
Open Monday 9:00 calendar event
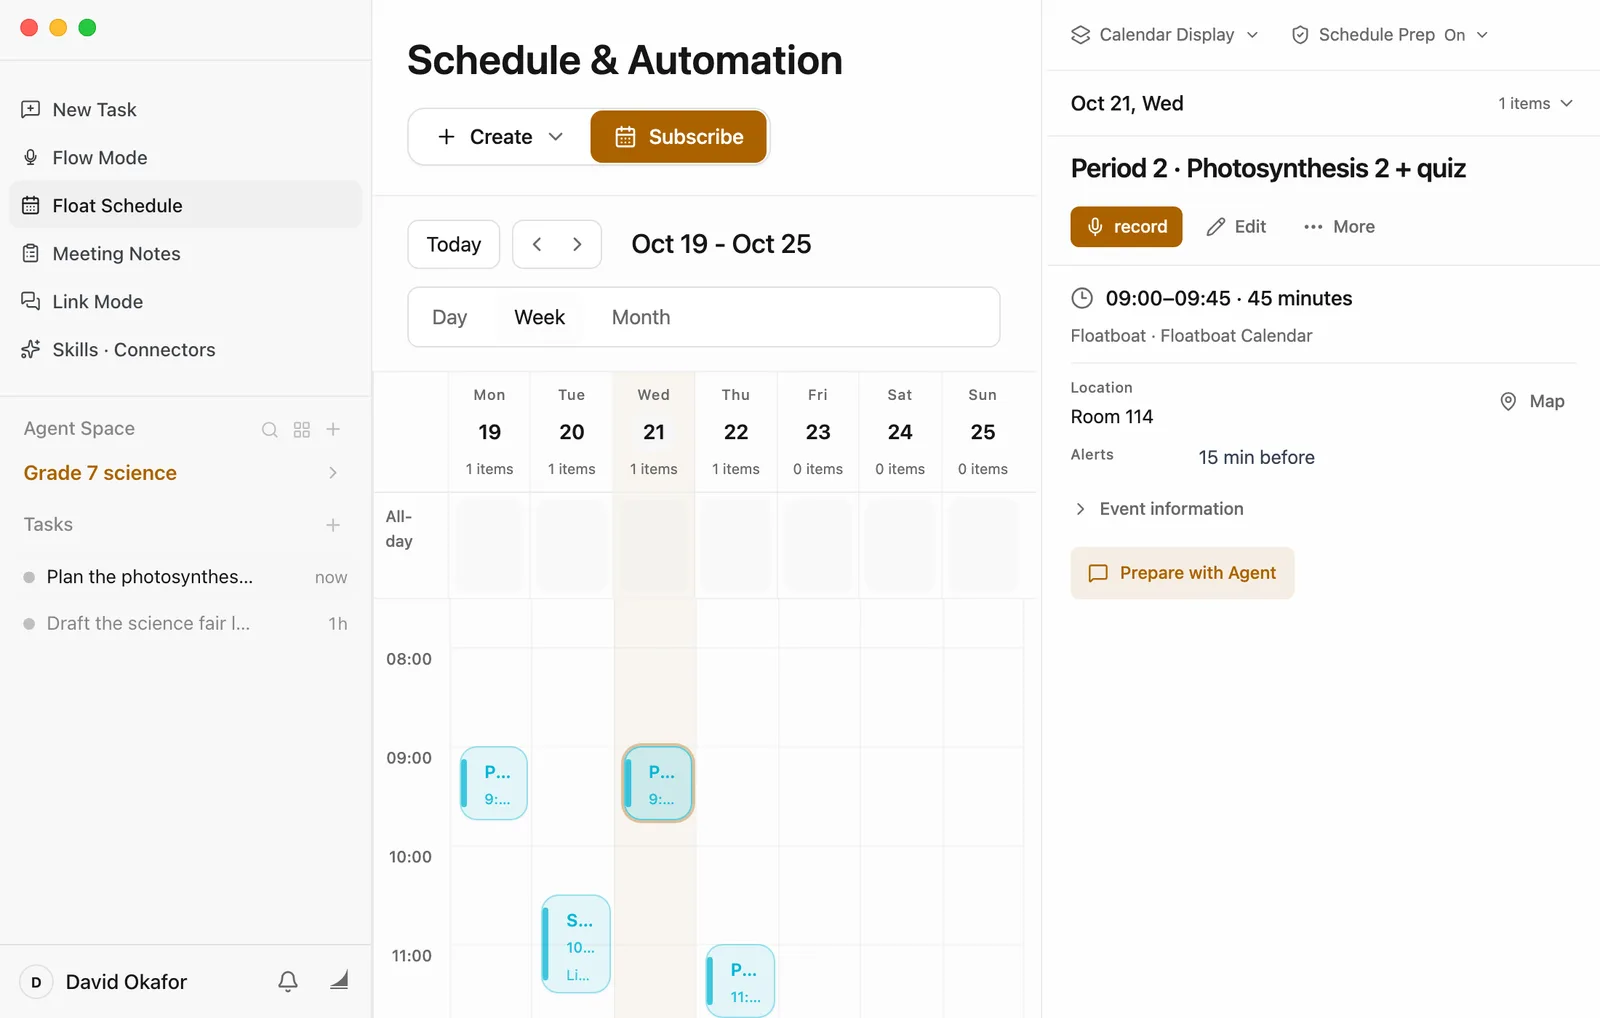pyautogui.click(x=494, y=783)
